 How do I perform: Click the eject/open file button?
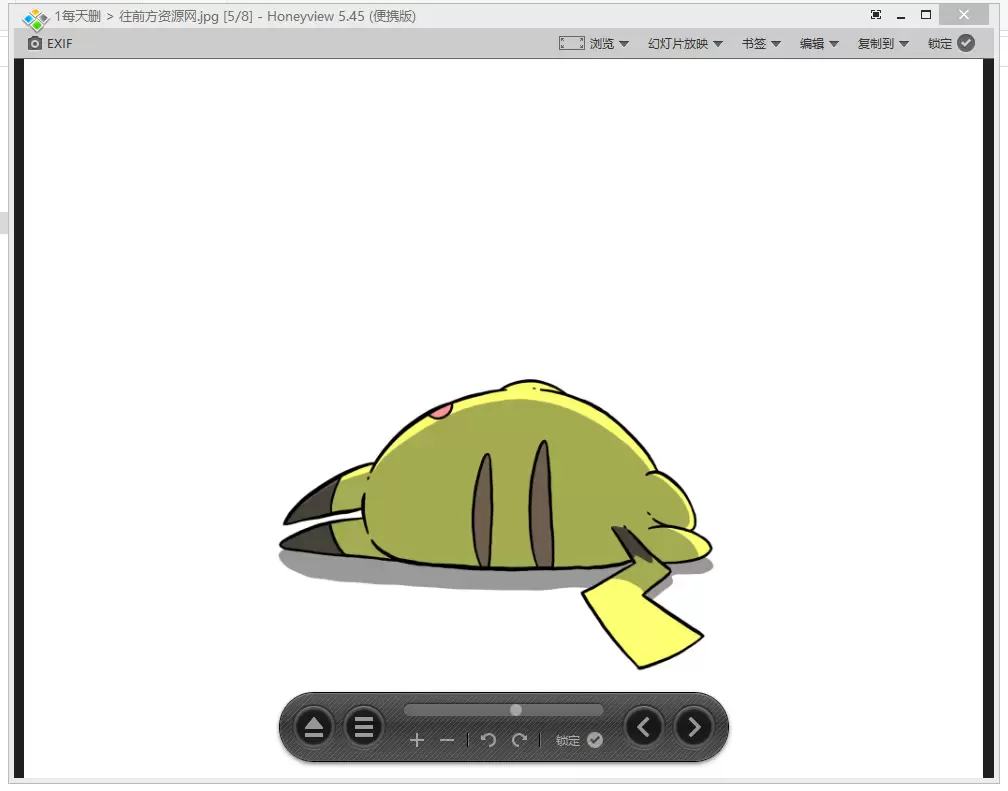click(x=314, y=727)
